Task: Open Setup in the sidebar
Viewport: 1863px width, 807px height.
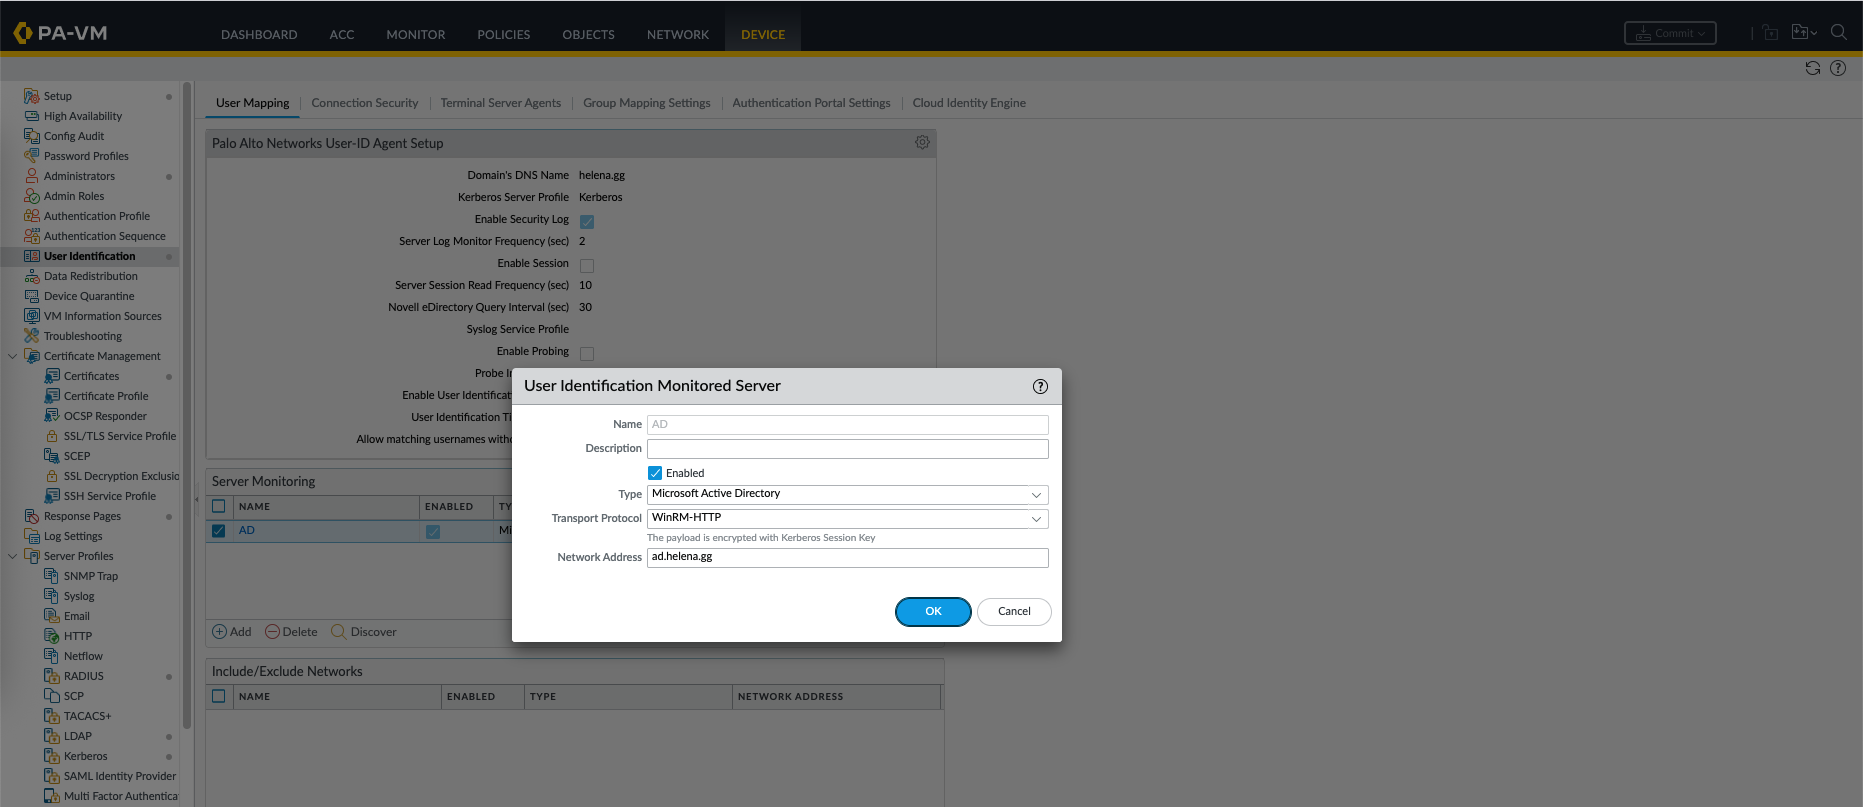Action: click(x=58, y=96)
